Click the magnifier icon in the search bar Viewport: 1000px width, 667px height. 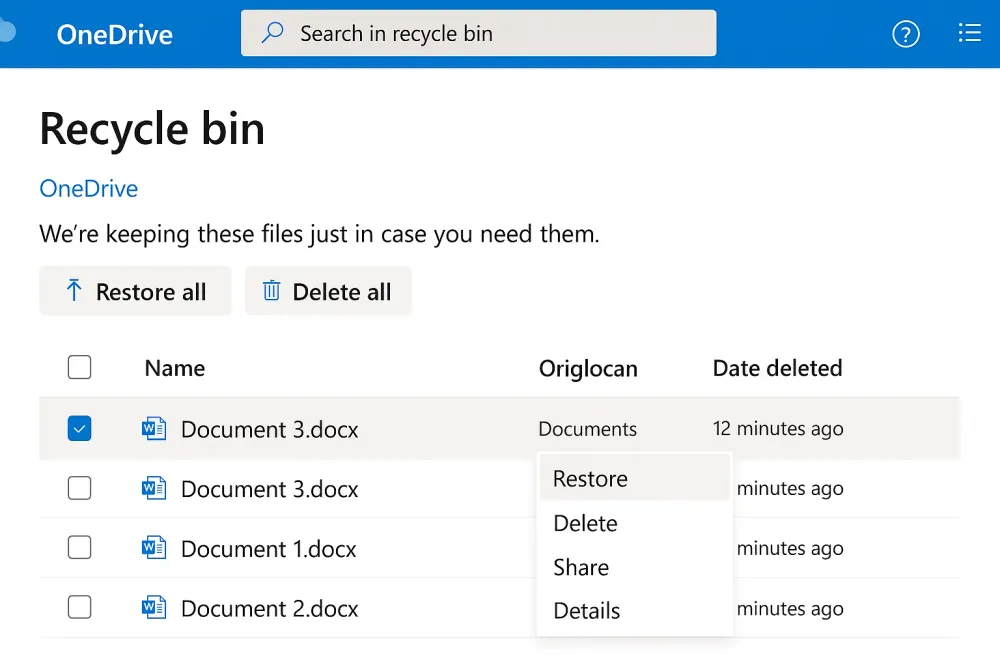[x=271, y=32]
